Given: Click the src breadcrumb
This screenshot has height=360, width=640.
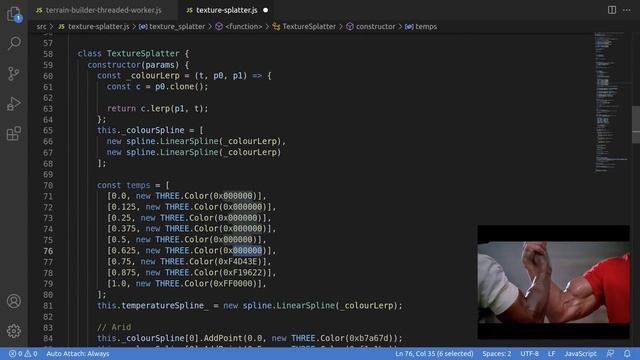Looking at the screenshot, I should 41,27.
